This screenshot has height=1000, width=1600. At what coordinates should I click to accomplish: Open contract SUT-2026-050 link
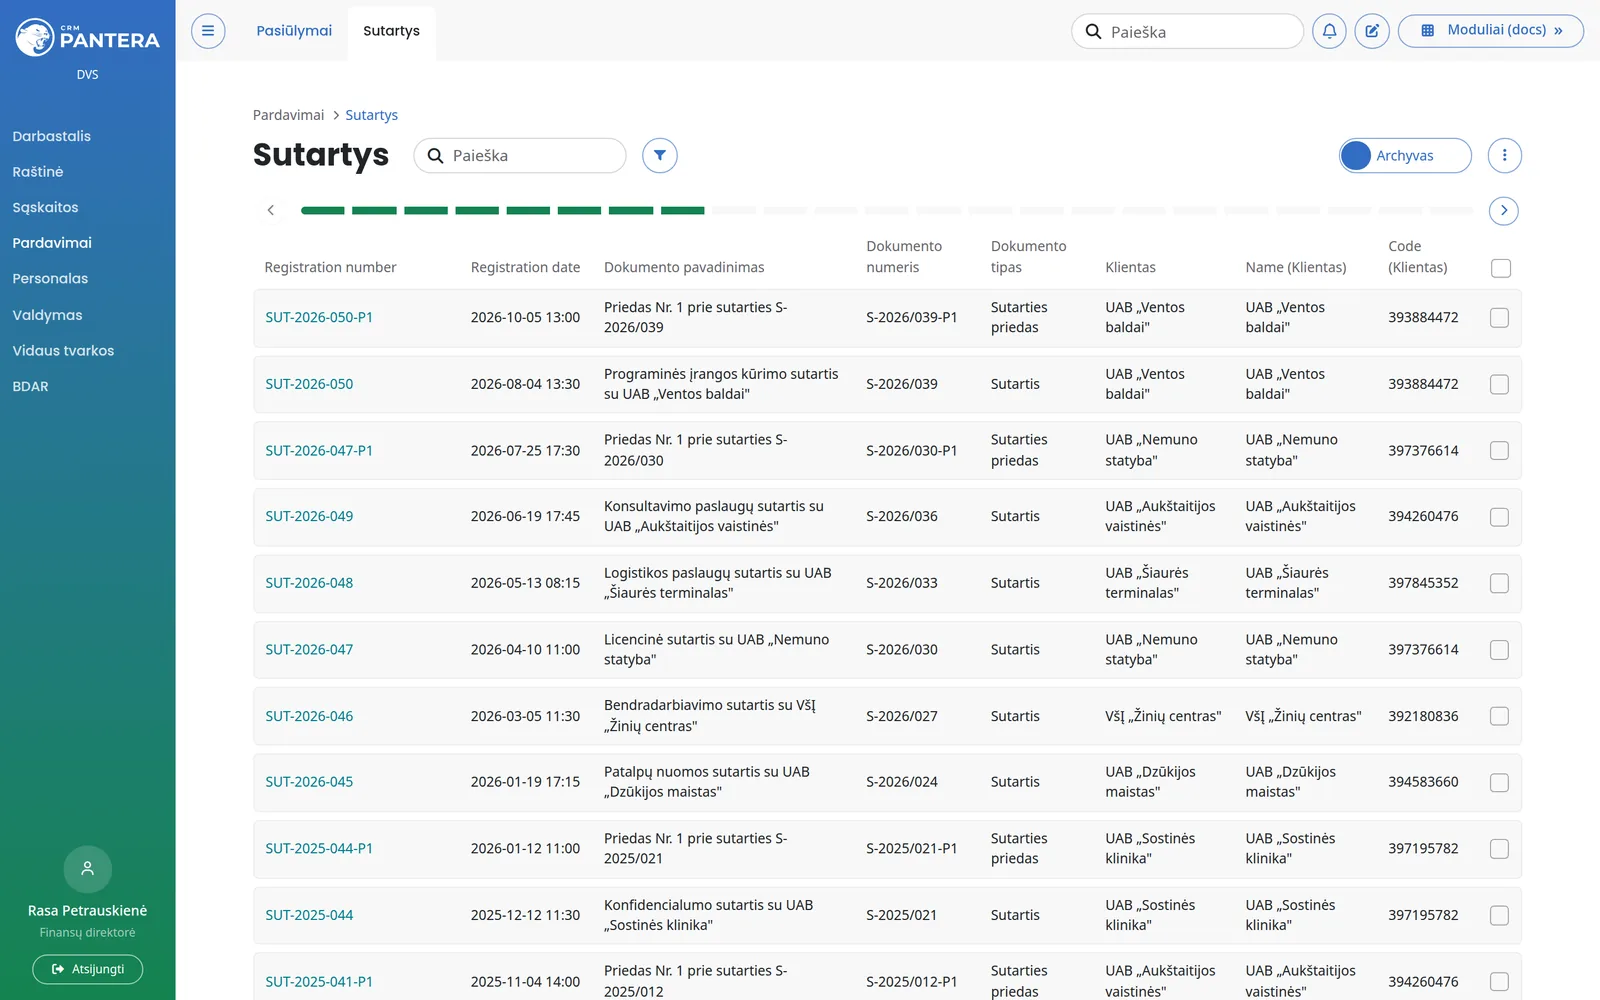click(x=309, y=384)
